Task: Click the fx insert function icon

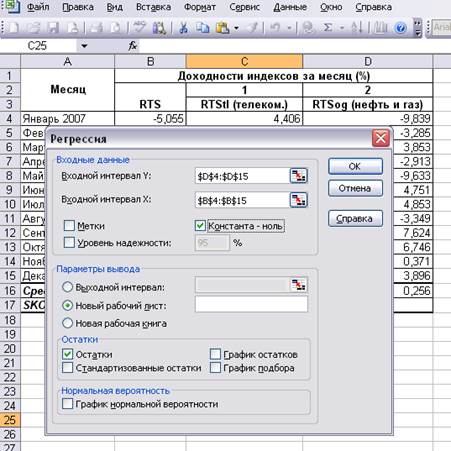Action: [132, 46]
